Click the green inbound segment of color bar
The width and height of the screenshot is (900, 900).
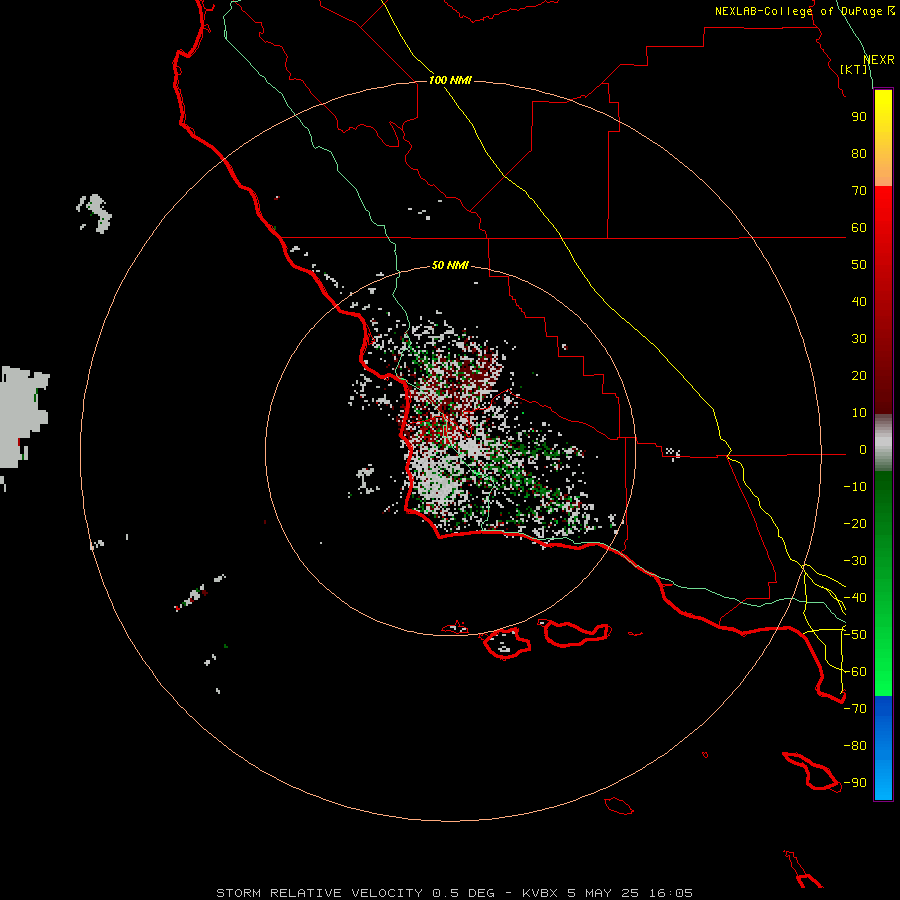pyautogui.click(x=883, y=584)
